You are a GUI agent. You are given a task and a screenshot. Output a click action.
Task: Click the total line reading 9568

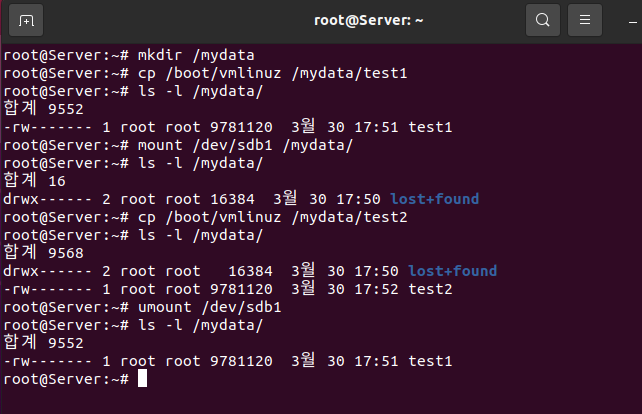pos(43,253)
